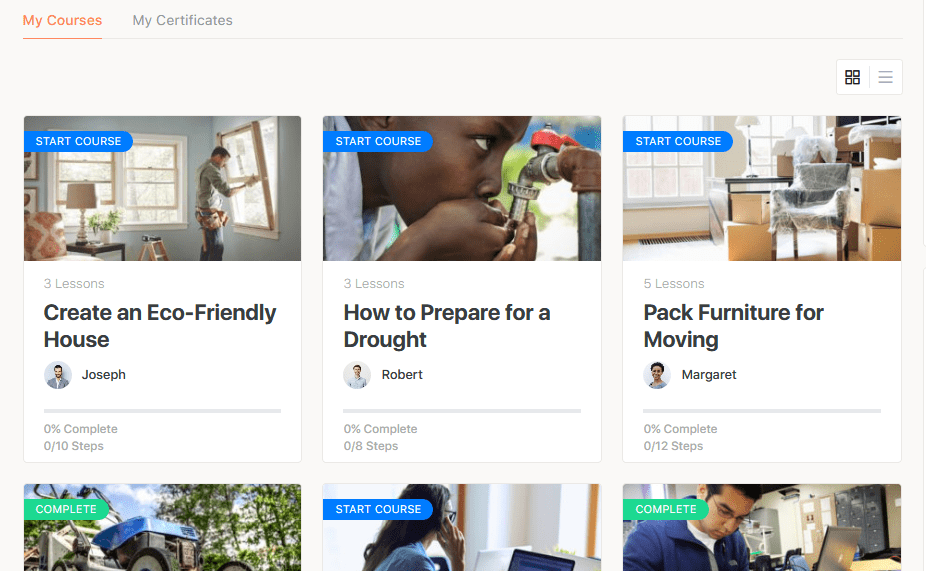Click Start Course badge on Eco-Friendly House
Viewport: 926px width, 571px height.
[x=78, y=141]
